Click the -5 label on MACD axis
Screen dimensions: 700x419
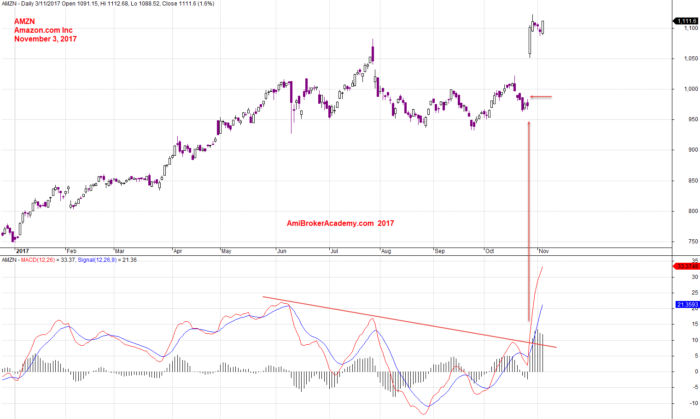coord(696,387)
